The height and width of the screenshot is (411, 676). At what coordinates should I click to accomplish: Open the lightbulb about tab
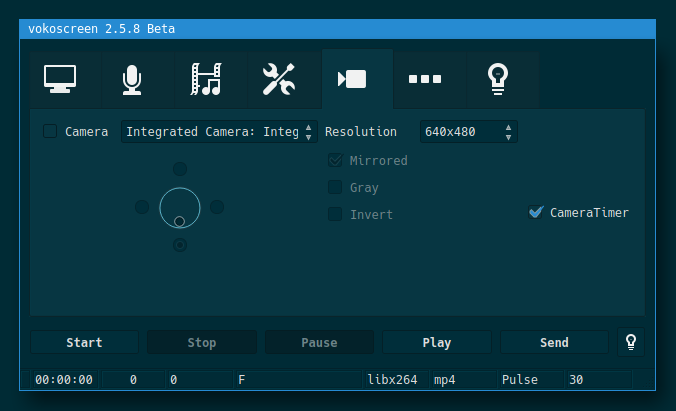[x=496, y=79]
